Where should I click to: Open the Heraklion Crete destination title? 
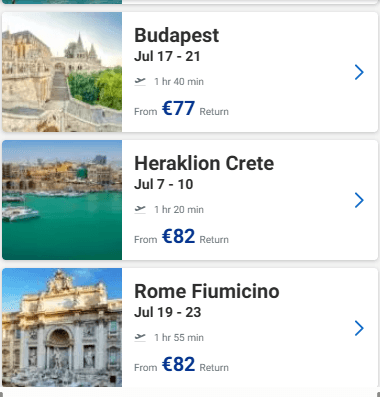pyautogui.click(x=204, y=163)
